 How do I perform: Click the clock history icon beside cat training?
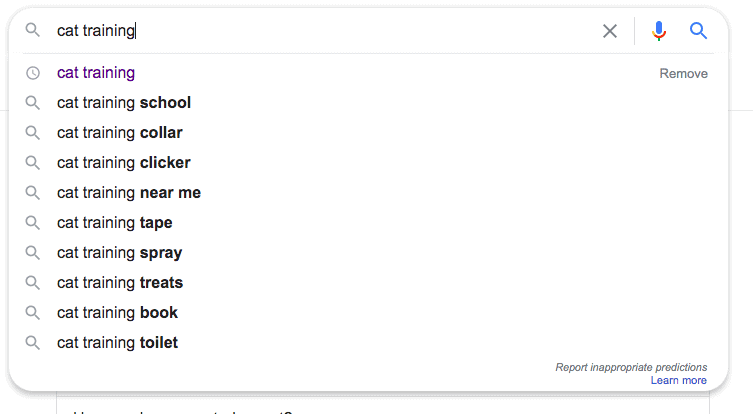pos(33,73)
